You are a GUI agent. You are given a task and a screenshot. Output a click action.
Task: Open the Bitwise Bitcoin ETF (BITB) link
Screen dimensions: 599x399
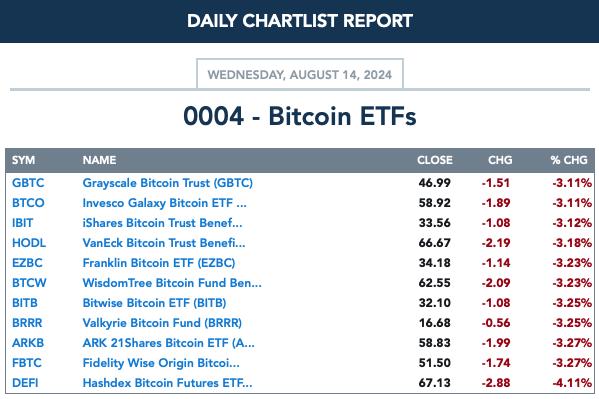(x=154, y=303)
